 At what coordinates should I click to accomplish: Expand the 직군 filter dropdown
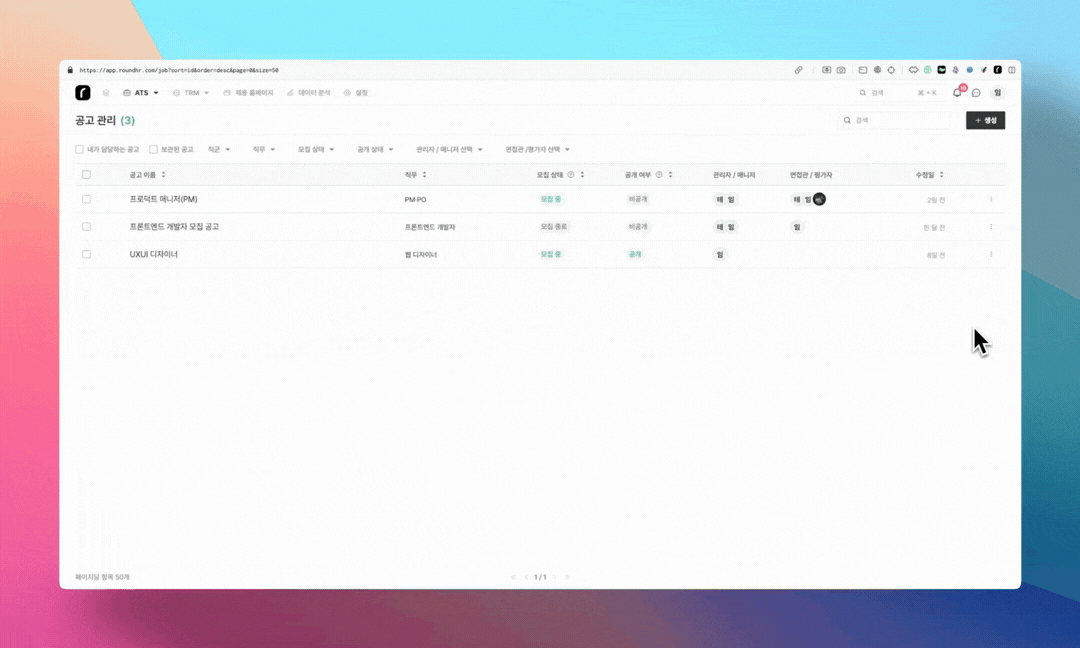(219, 150)
